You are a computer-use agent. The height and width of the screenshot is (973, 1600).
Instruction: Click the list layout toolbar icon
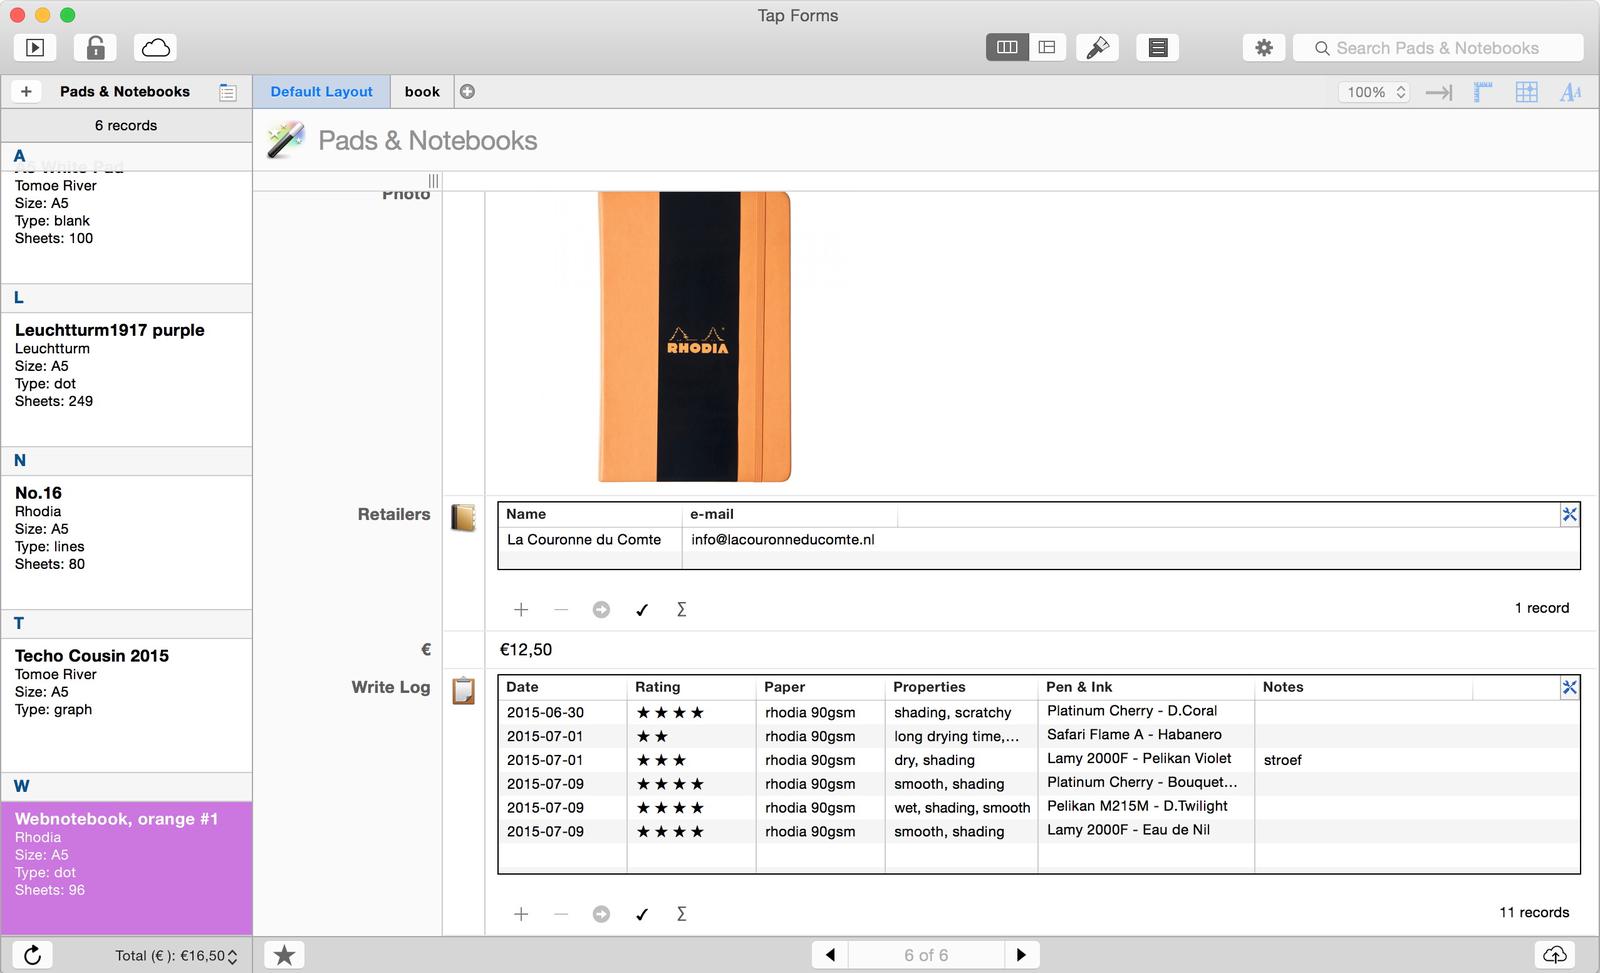(1157, 47)
